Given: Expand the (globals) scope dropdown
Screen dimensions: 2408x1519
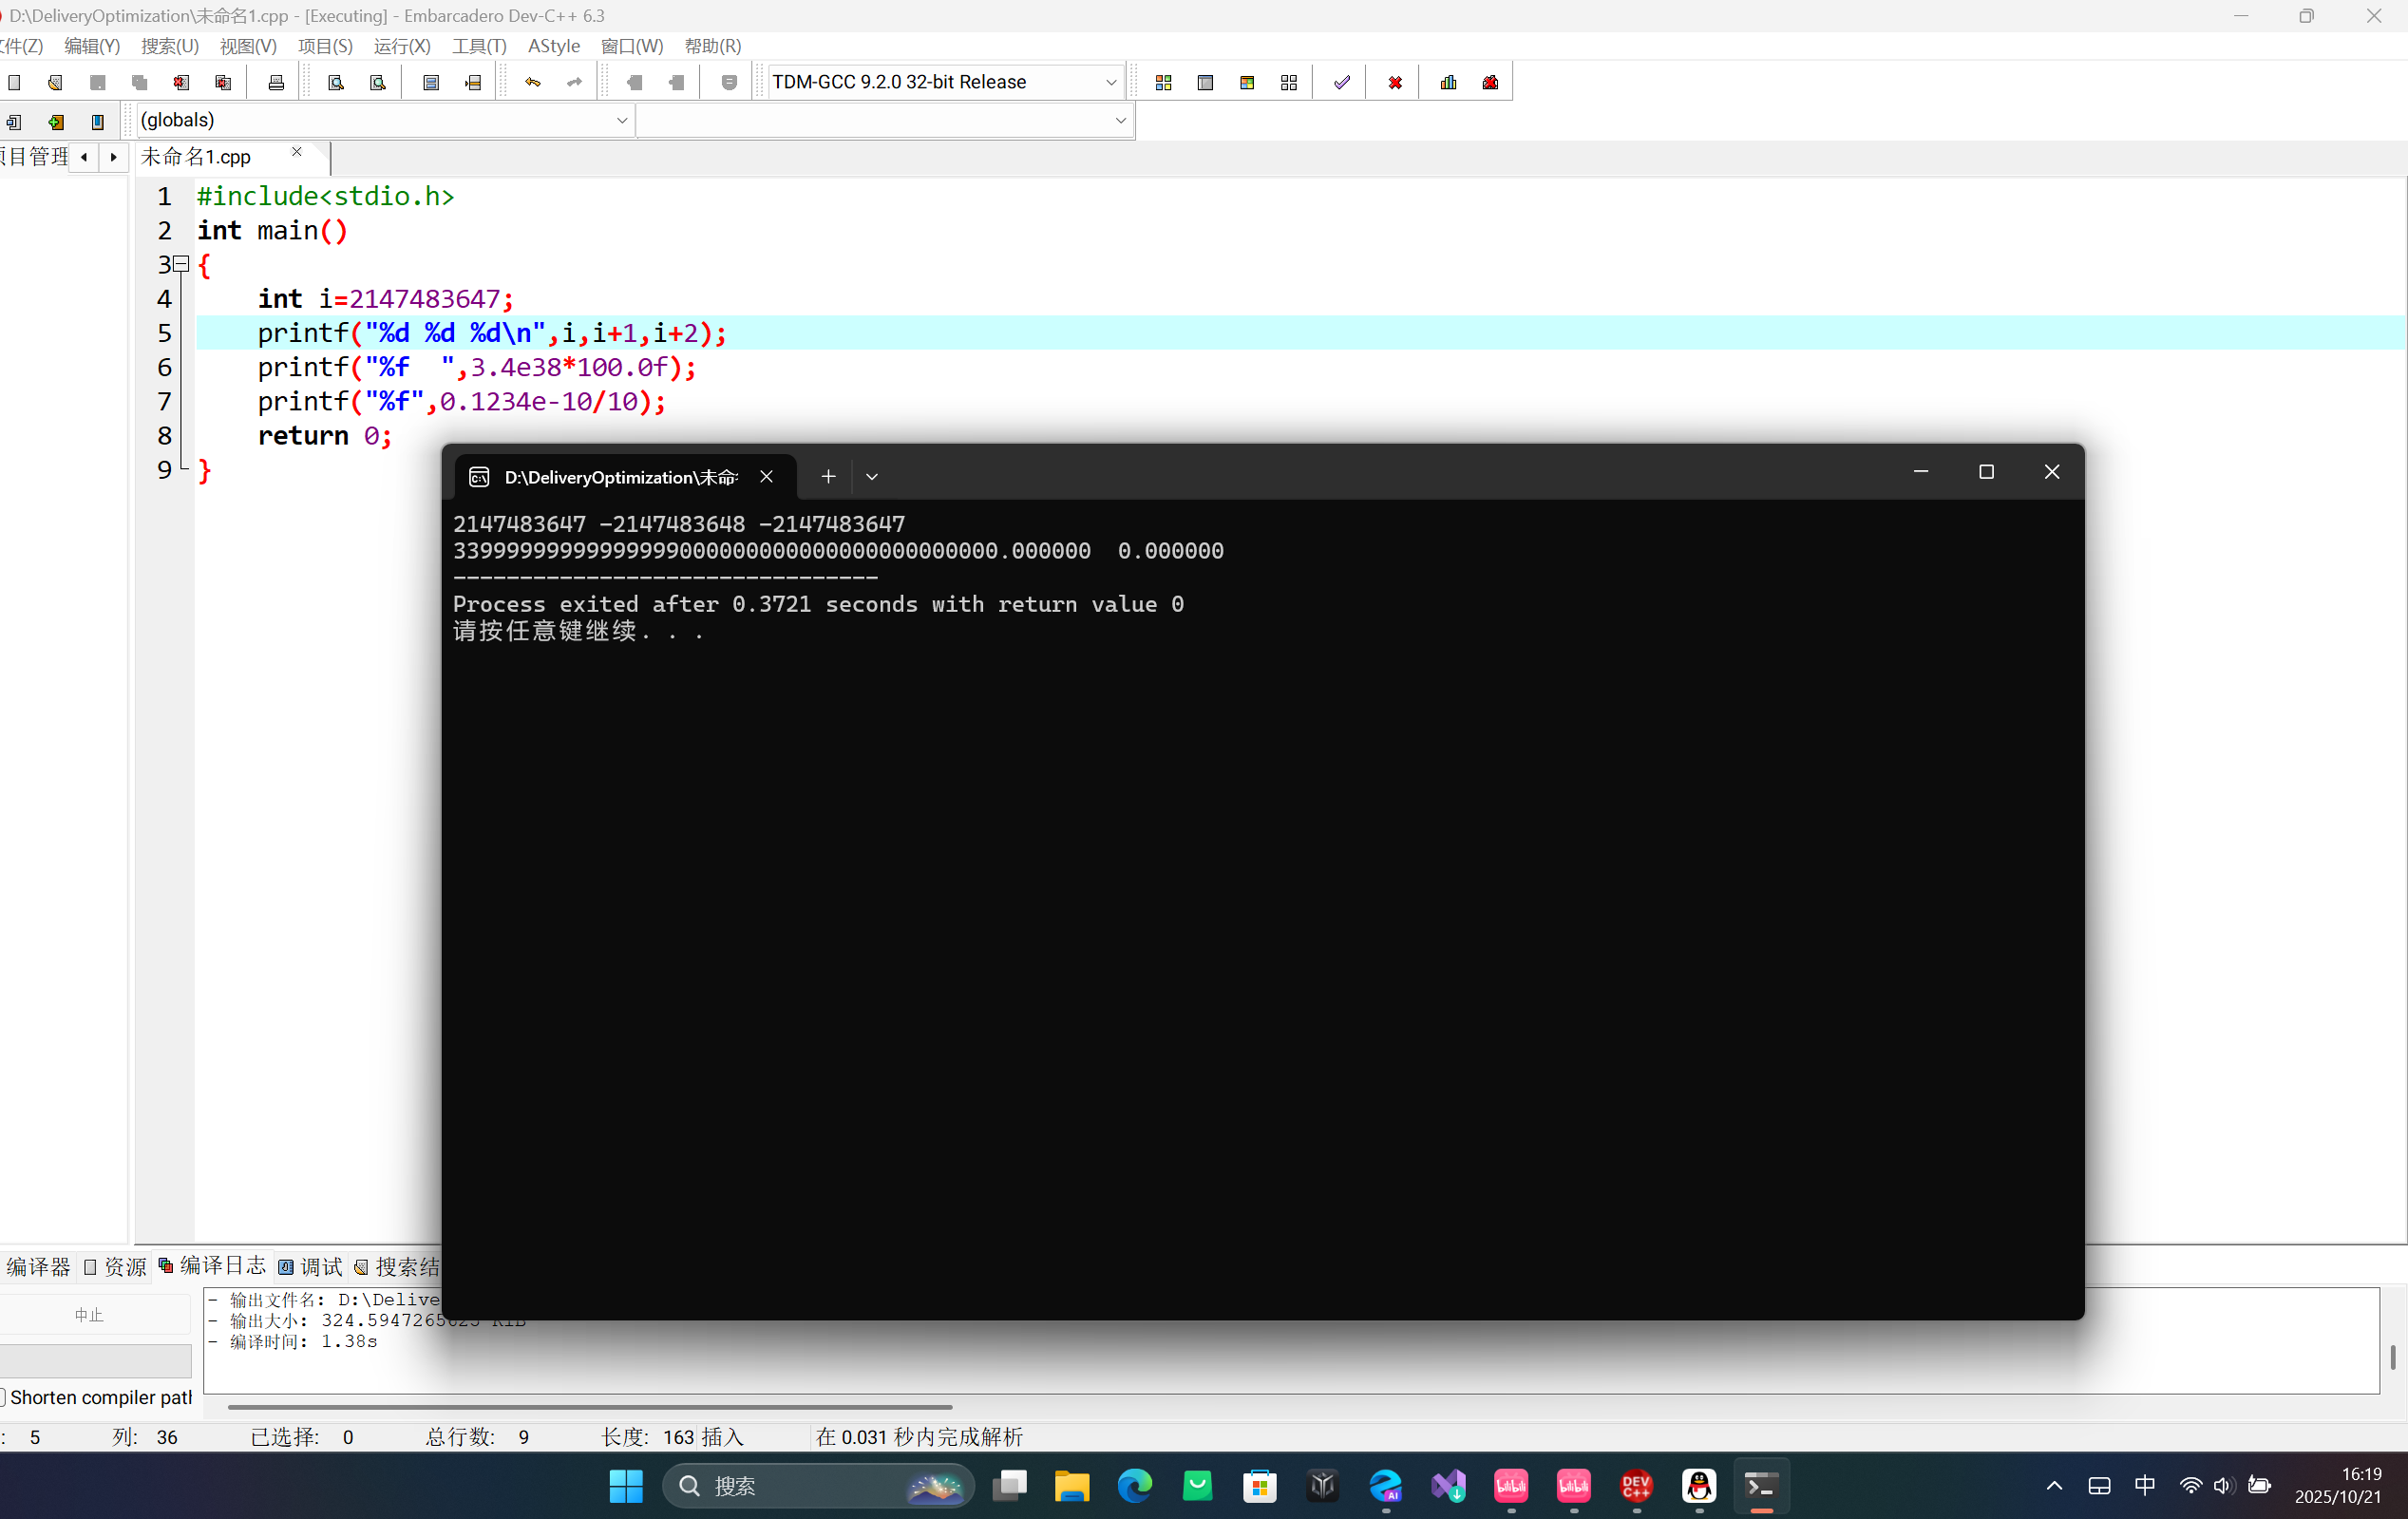Looking at the screenshot, I should tap(621, 121).
